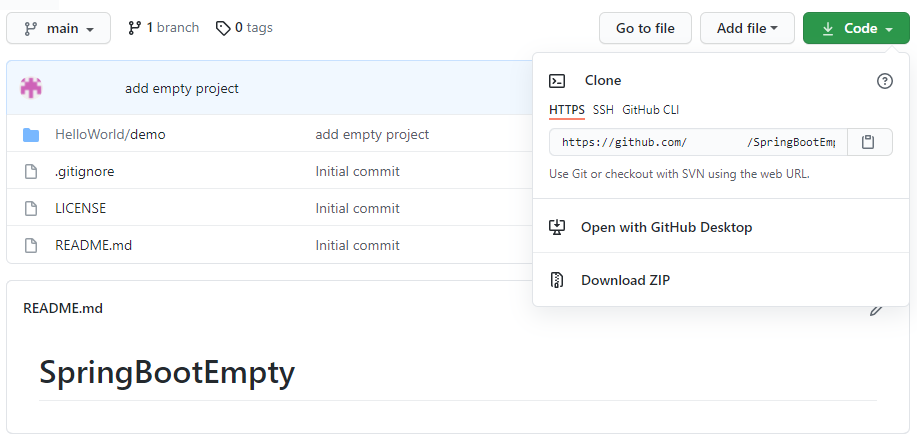The image size is (917, 444).
Task: Click the HelloWorld/demo folder icon
Action: point(31,135)
